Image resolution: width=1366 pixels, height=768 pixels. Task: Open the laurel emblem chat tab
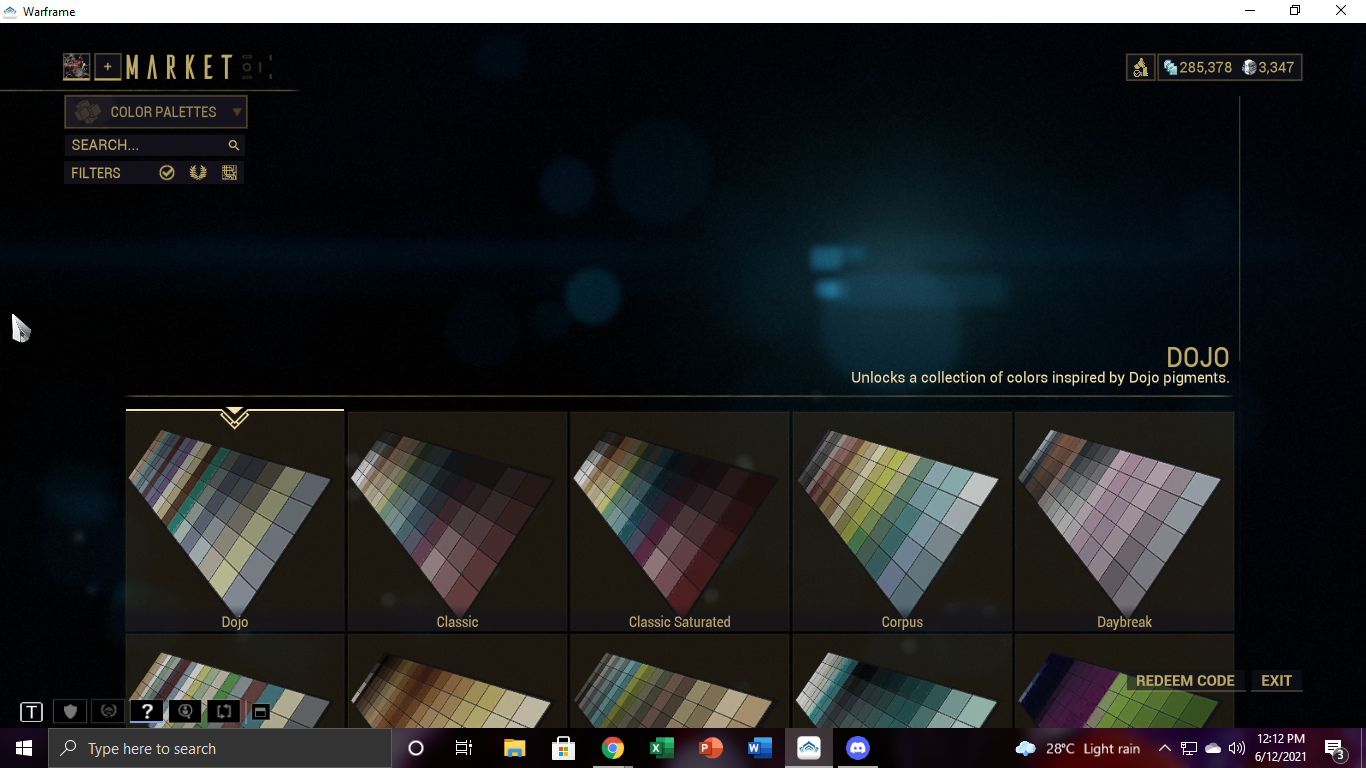coord(108,712)
